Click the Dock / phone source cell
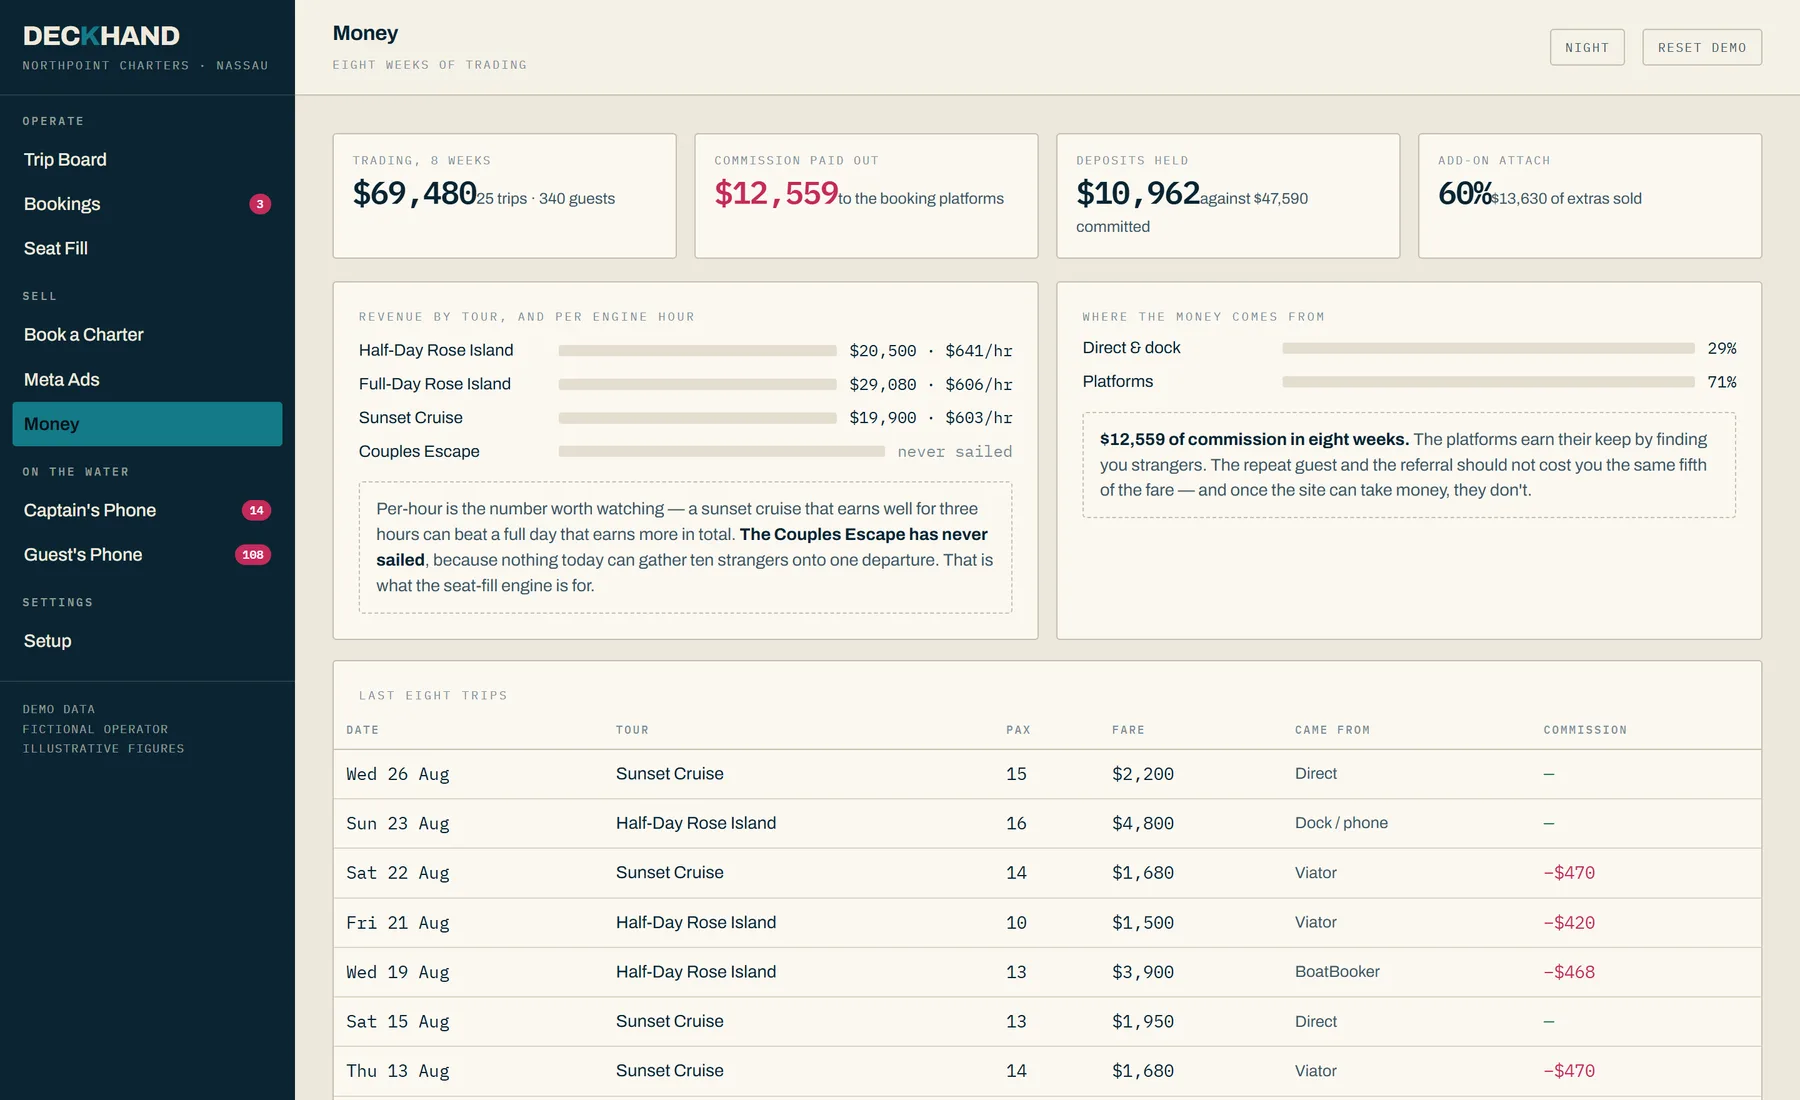1800x1100 pixels. click(1341, 823)
